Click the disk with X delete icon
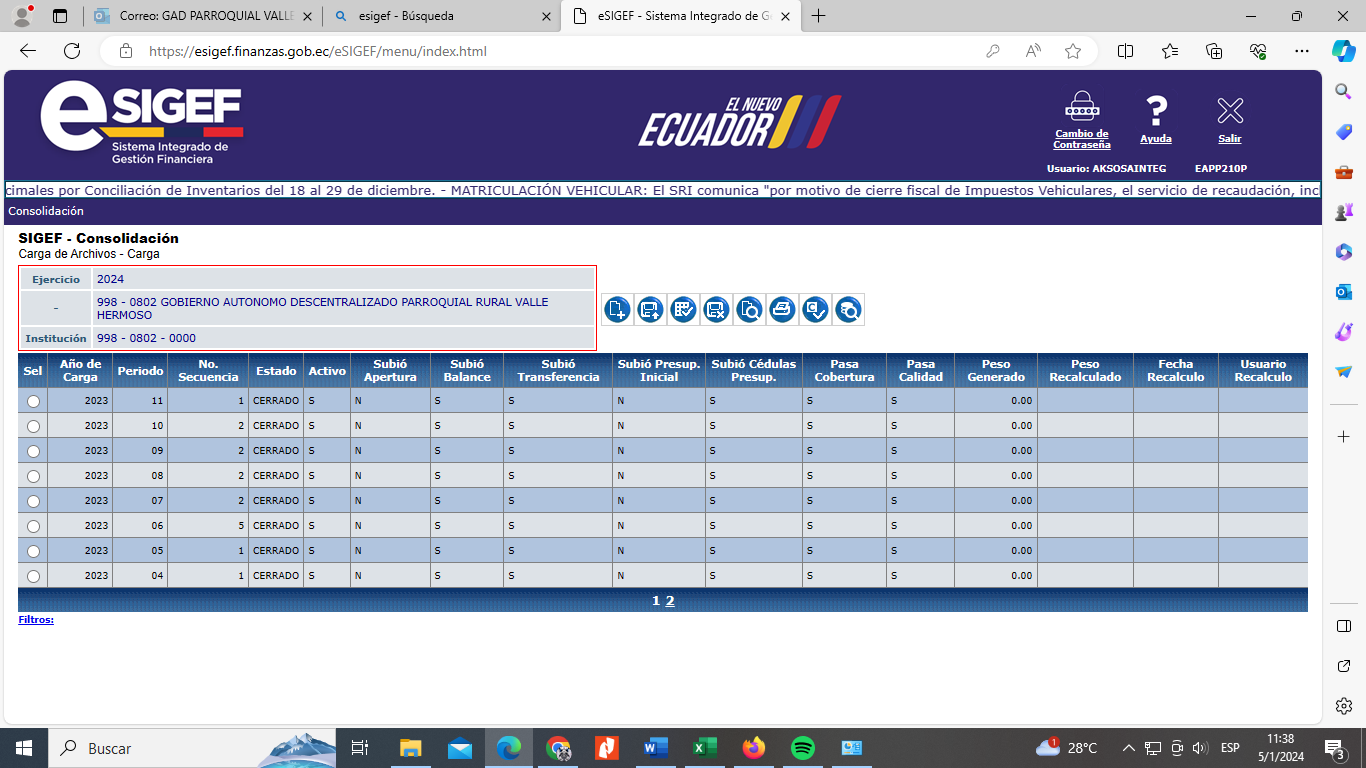This screenshot has width=1366, height=768. [716, 310]
